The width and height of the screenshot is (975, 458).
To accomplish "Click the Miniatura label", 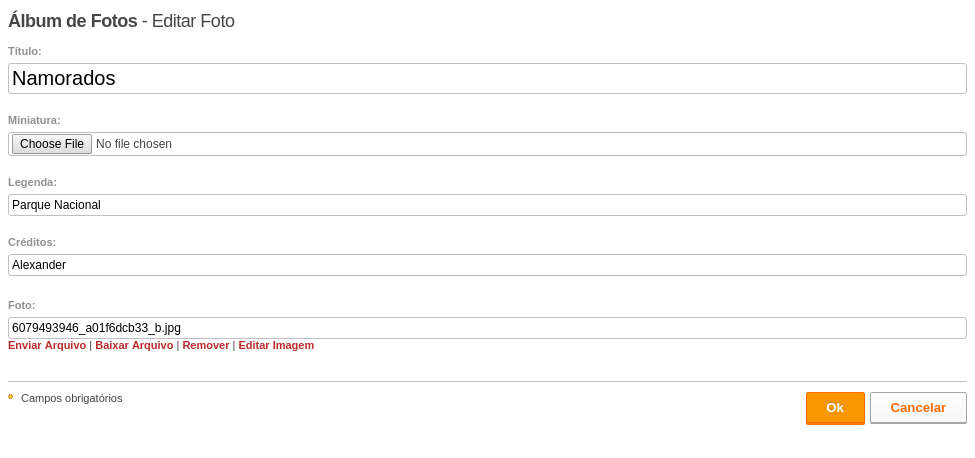I will [x=34, y=120].
